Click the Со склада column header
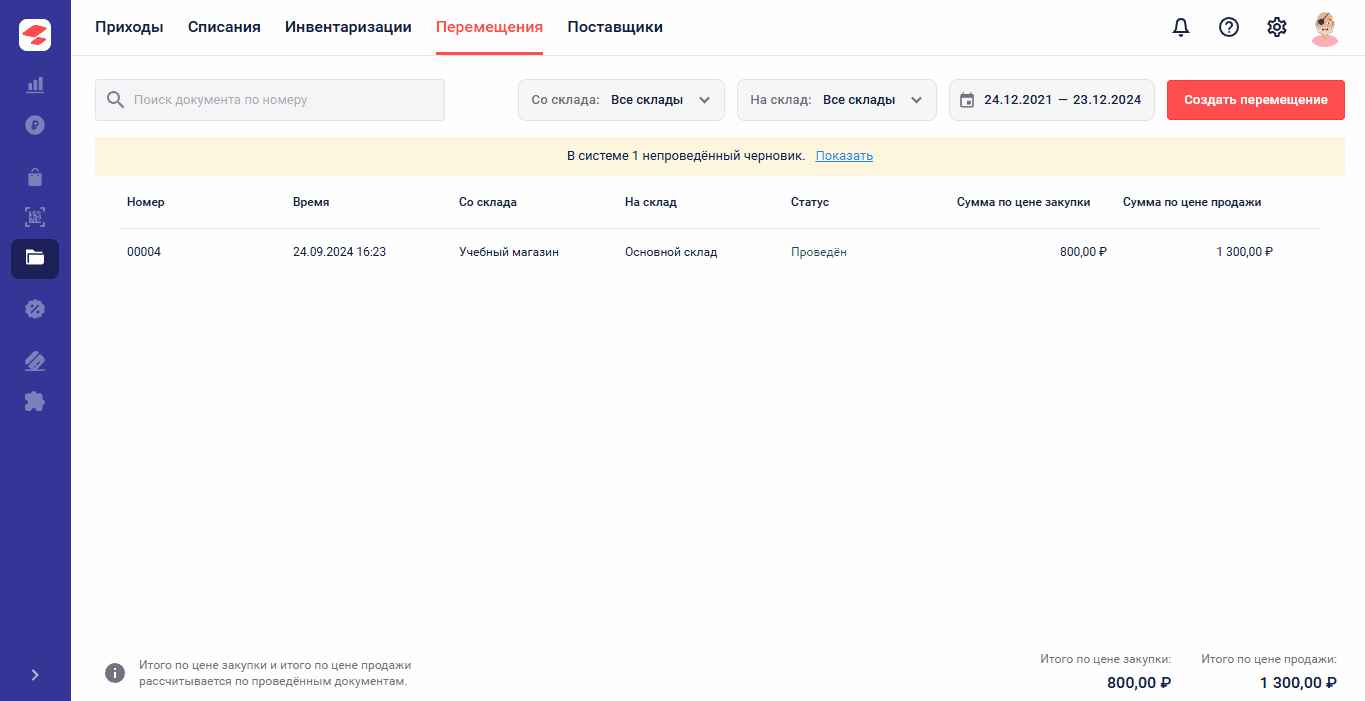This screenshot has height=701, width=1365. point(488,202)
